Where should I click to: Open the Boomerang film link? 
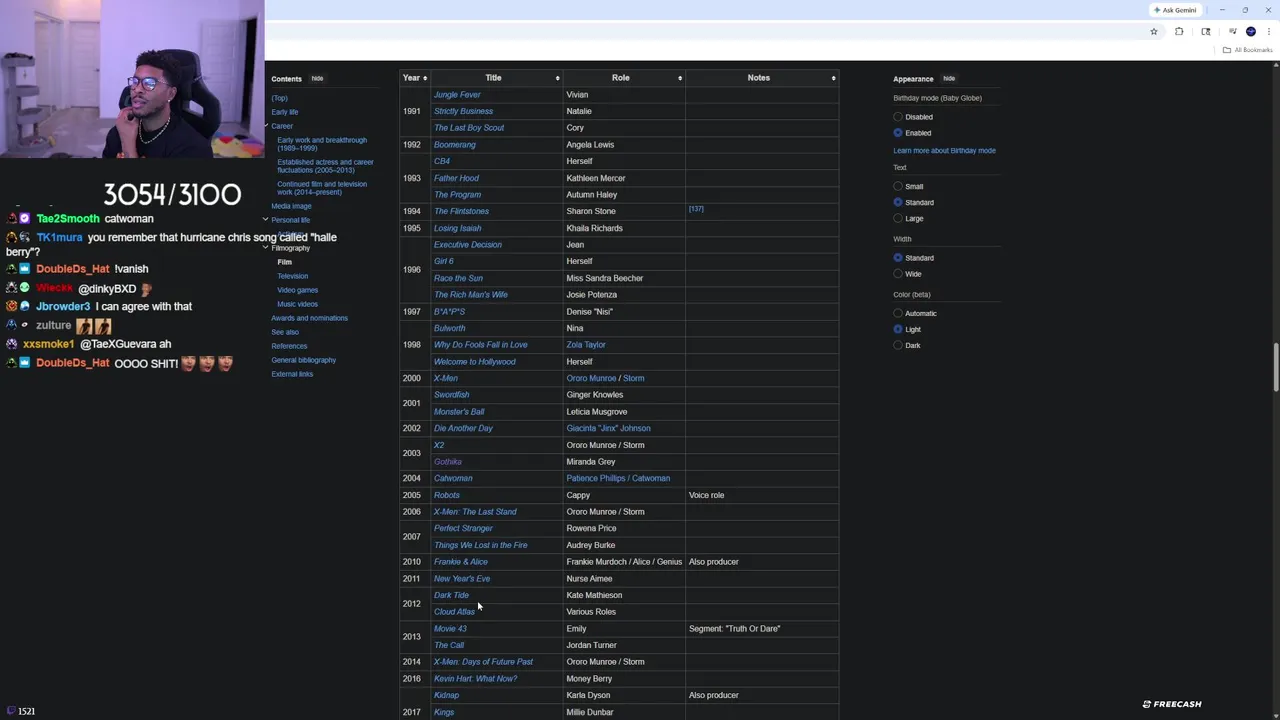point(455,145)
